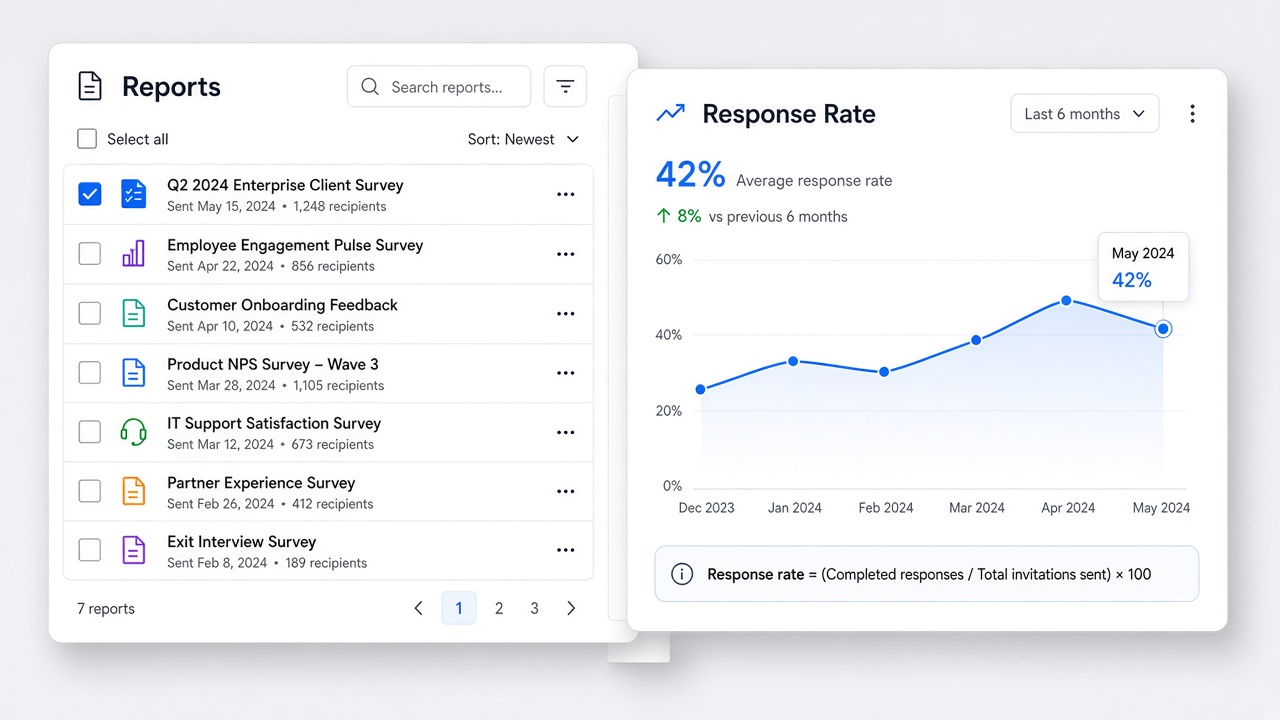Check the Employee Engagement Pulse Survey checkbox
This screenshot has width=1280, height=720.
[x=90, y=254]
